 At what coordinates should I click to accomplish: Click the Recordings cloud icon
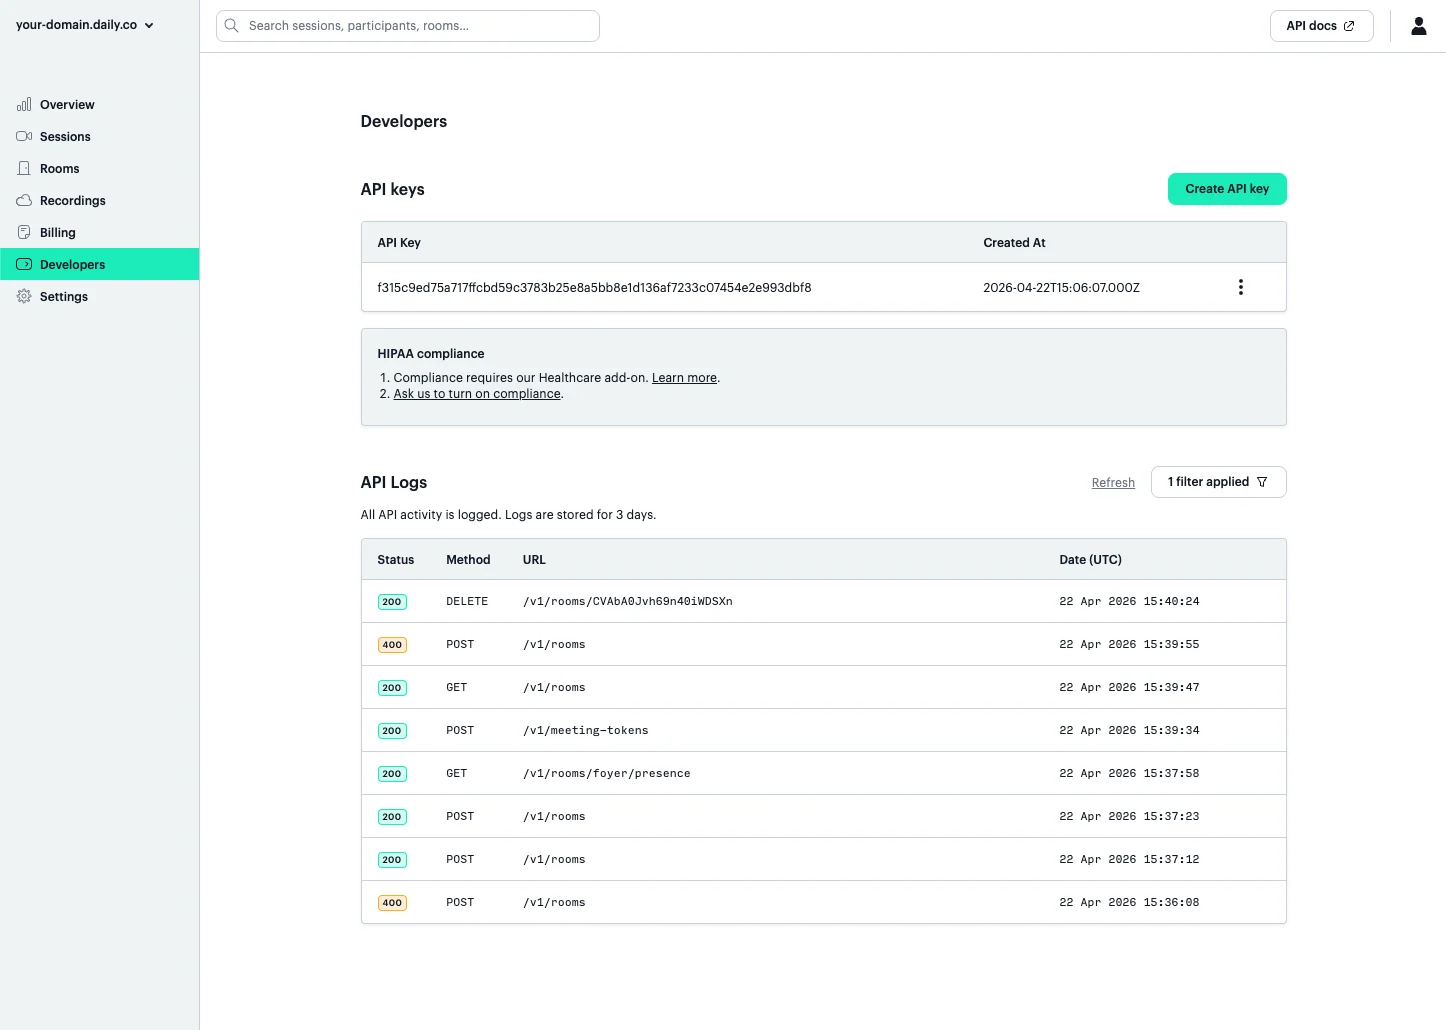click(x=24, y=200)
